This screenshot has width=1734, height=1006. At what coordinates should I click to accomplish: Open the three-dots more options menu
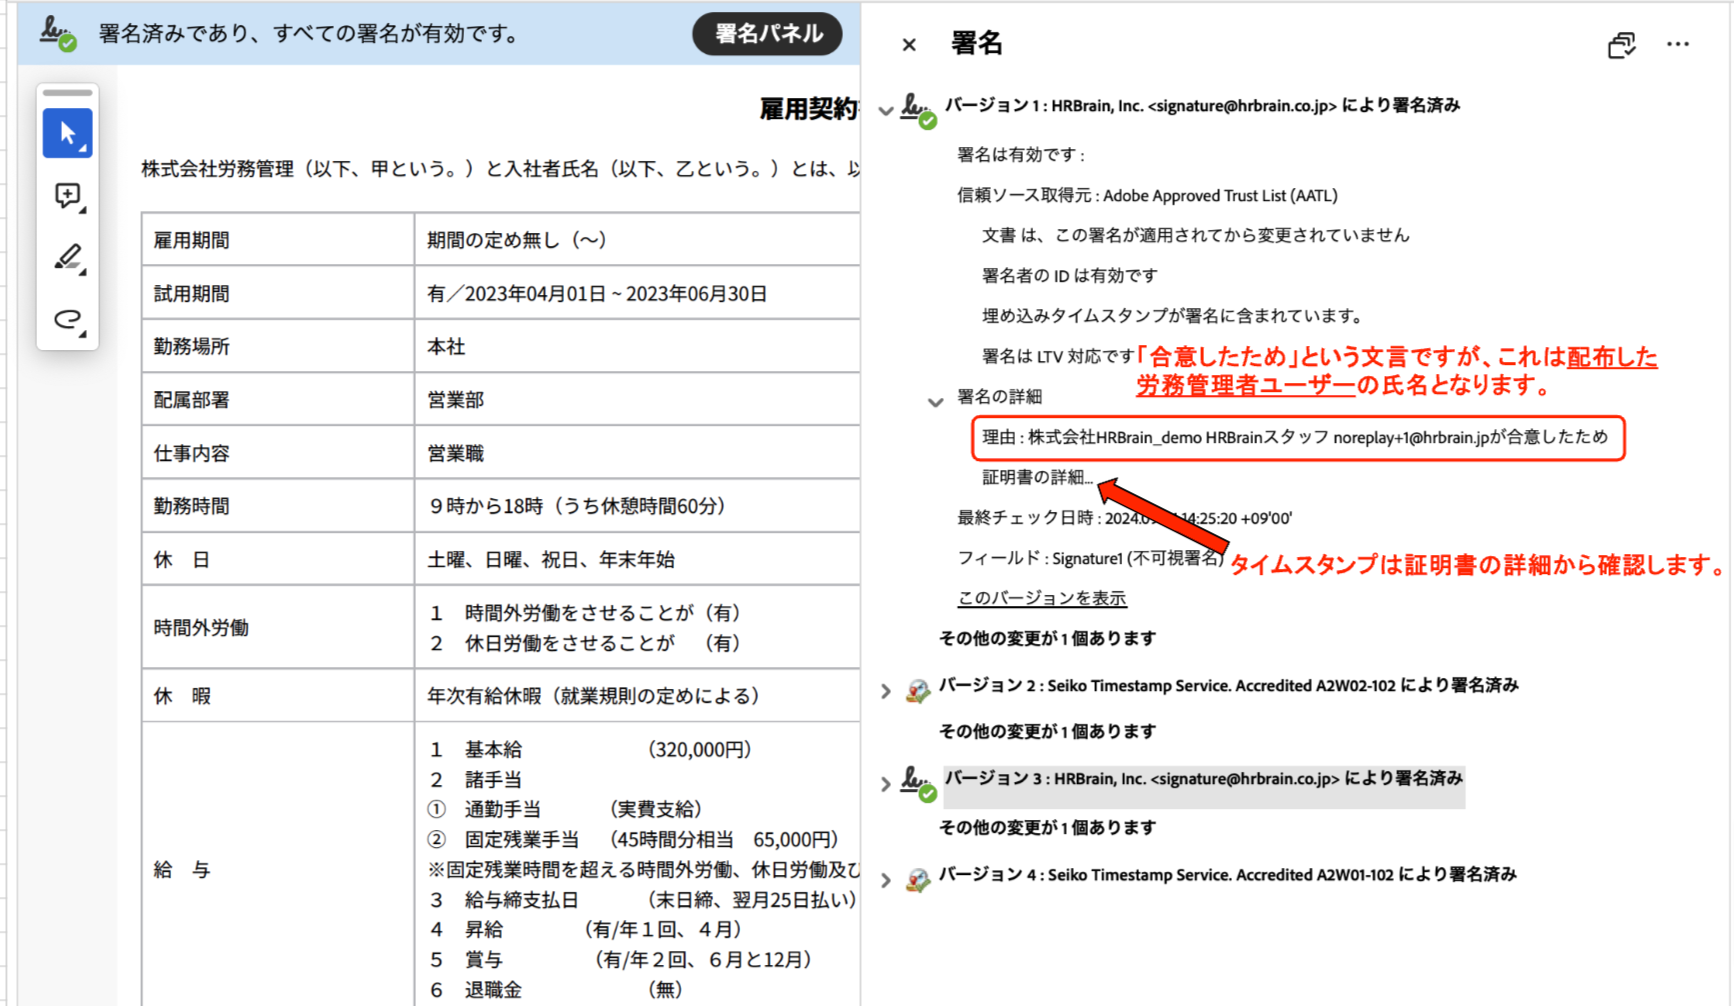coord(1678,44)
